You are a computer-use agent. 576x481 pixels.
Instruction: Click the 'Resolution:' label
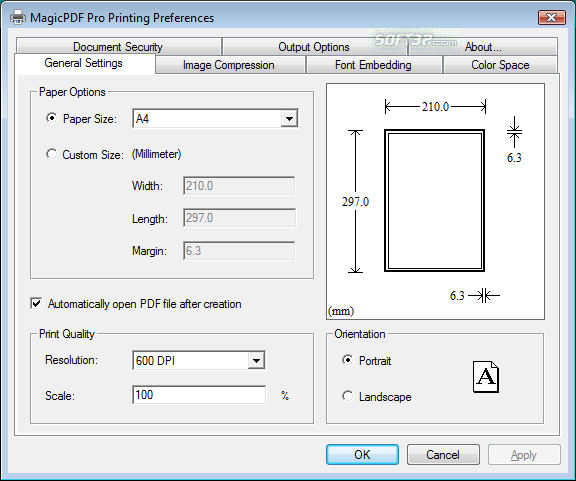tap(72, 360)
